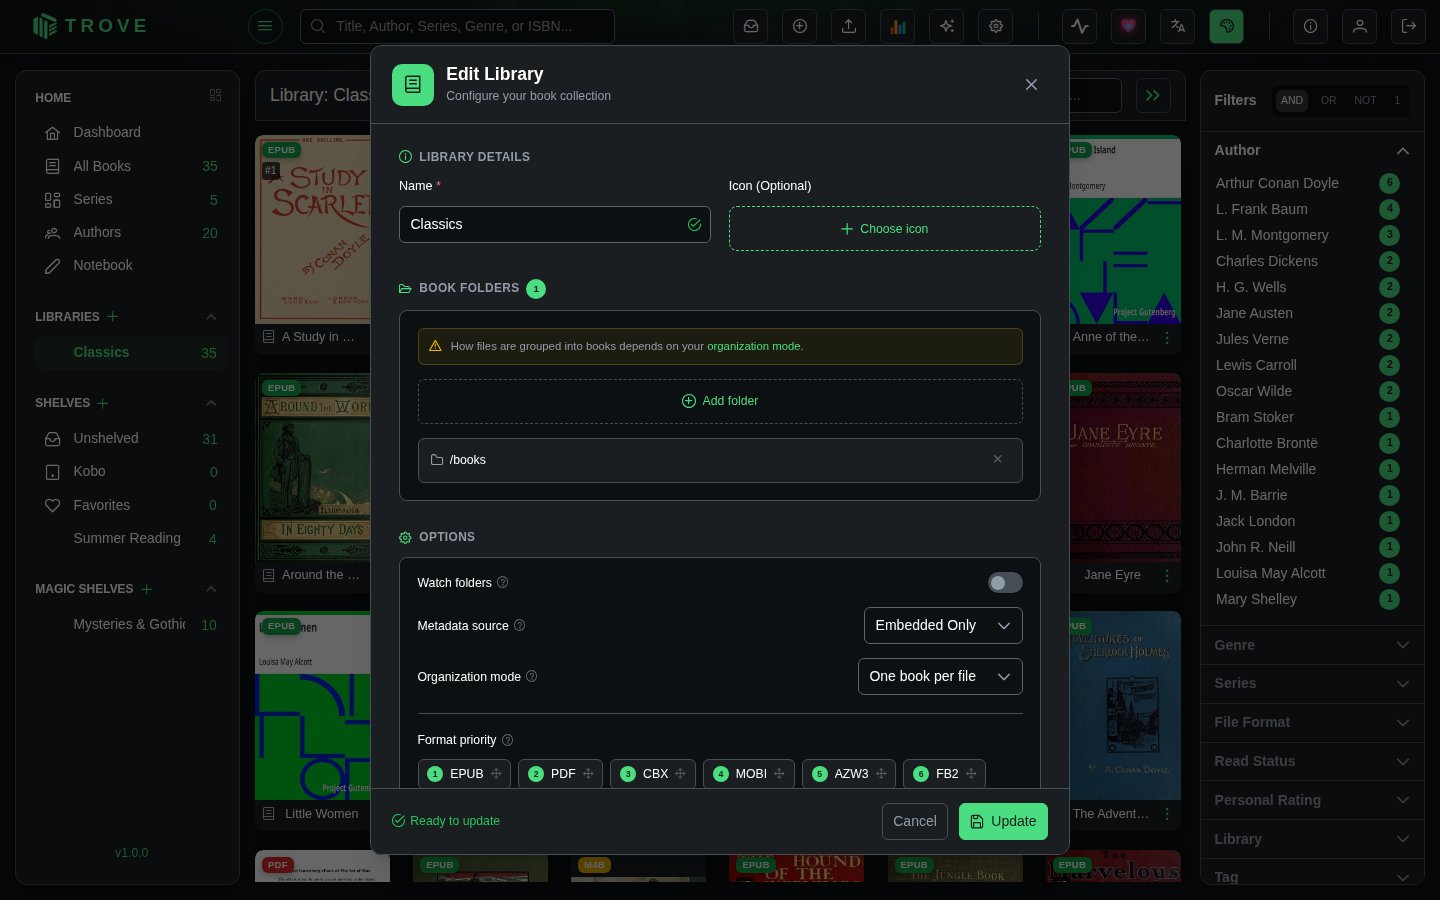Open settings gear icon in top toolbar

click(996, 26)
